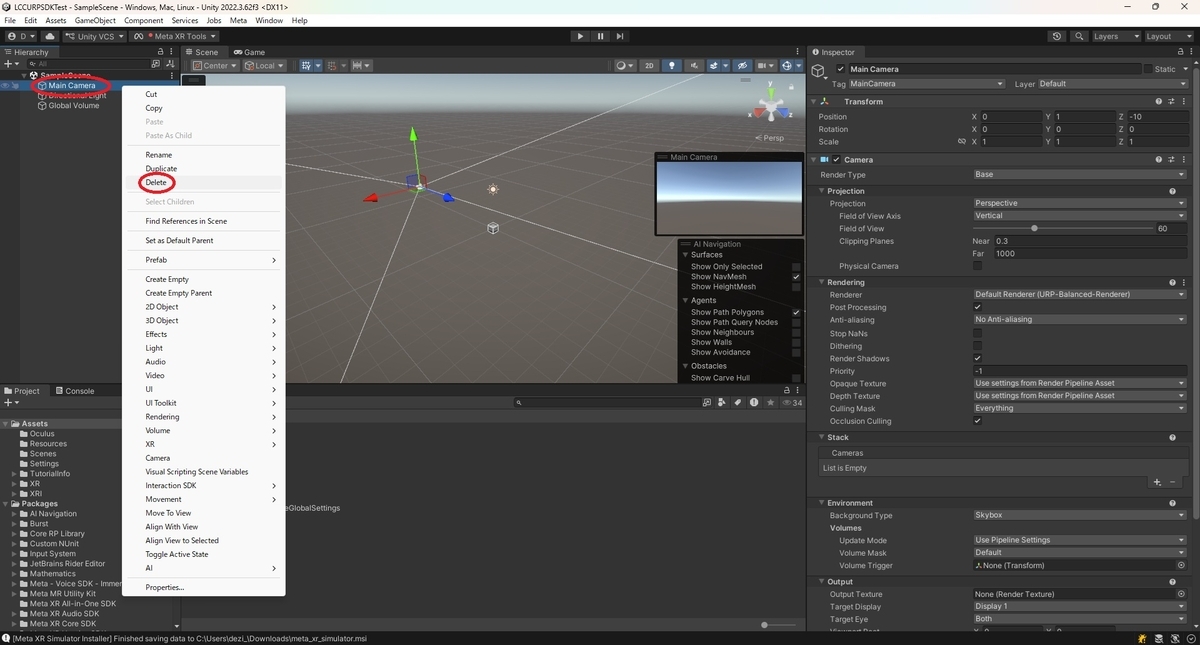Open the cloud services icon
This screenshot has height=645, width=1200.
coord(49,36)
